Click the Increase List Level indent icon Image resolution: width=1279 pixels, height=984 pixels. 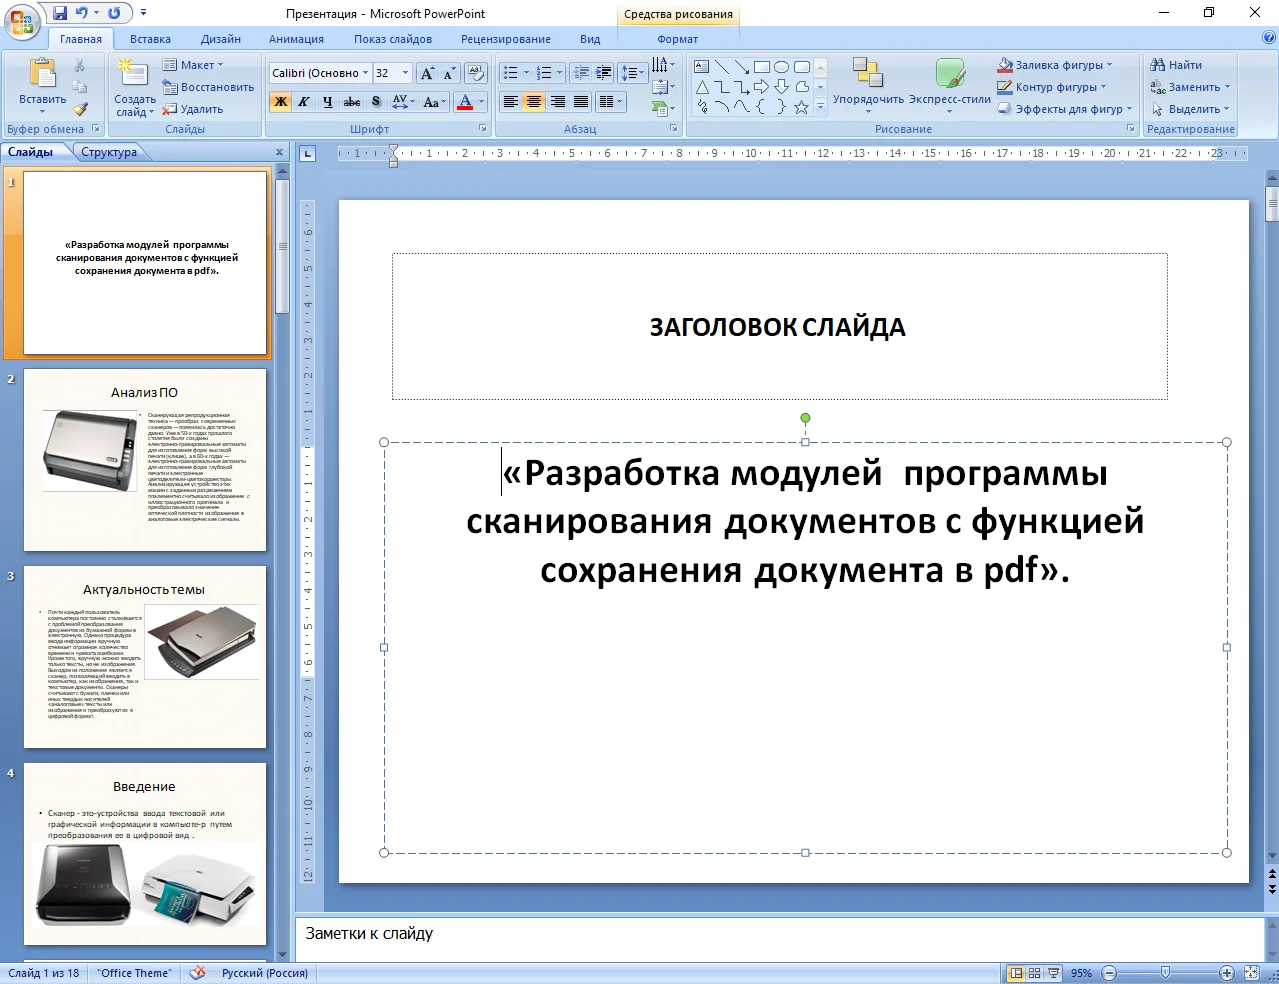[603, 73]
